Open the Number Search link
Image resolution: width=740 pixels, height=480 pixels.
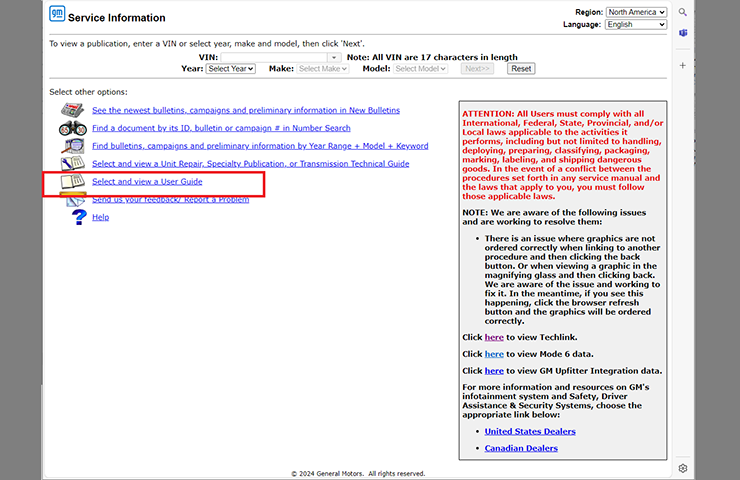[221, 128]
